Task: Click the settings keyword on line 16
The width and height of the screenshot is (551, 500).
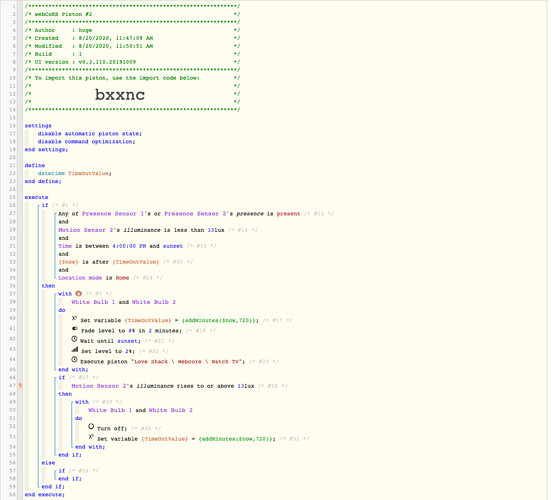Action: click(38, 126)
